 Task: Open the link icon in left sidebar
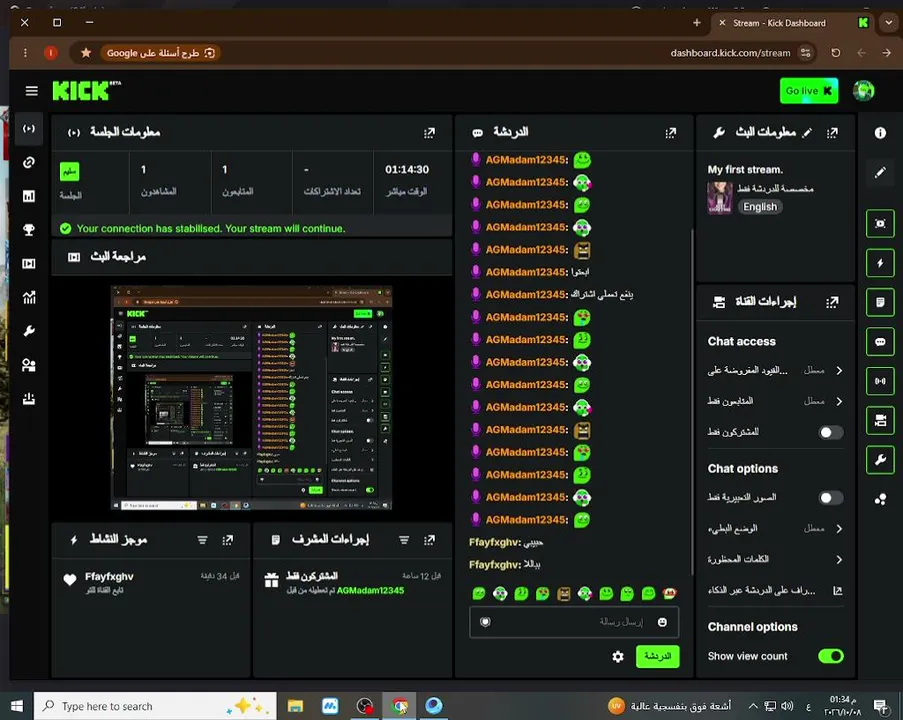(29, 162)
